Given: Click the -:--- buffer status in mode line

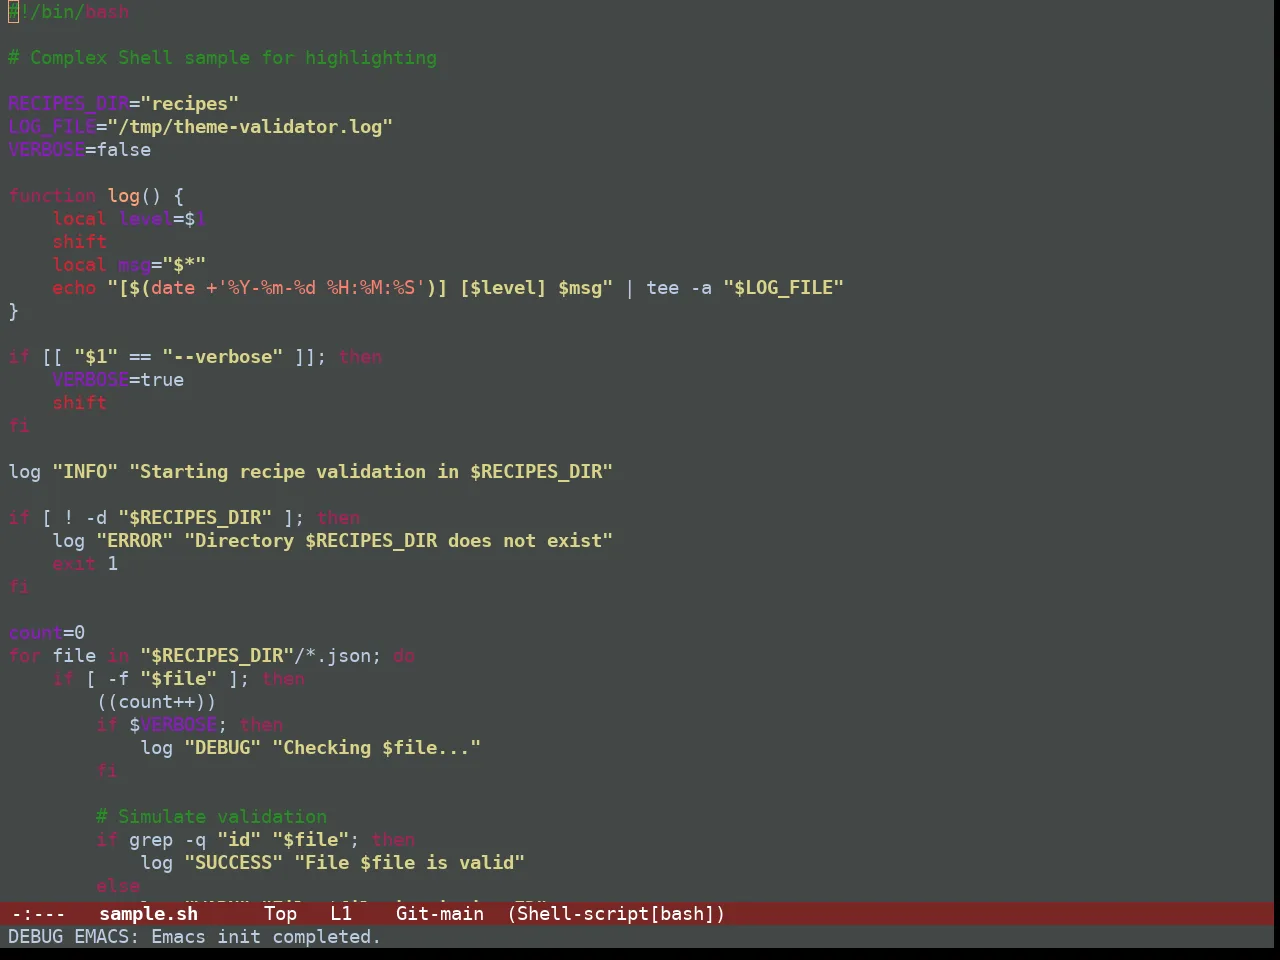Looking at the screenshot, I should click(x=38, y=914).
